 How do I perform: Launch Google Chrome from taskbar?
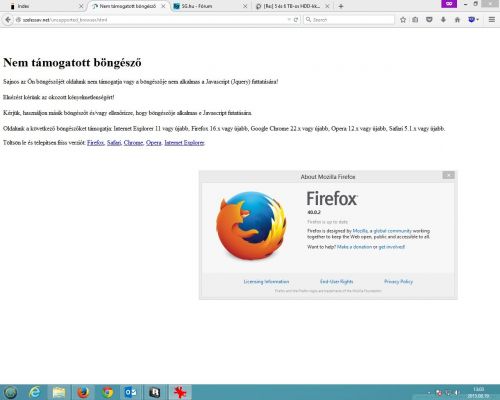[x=107, y=392]
